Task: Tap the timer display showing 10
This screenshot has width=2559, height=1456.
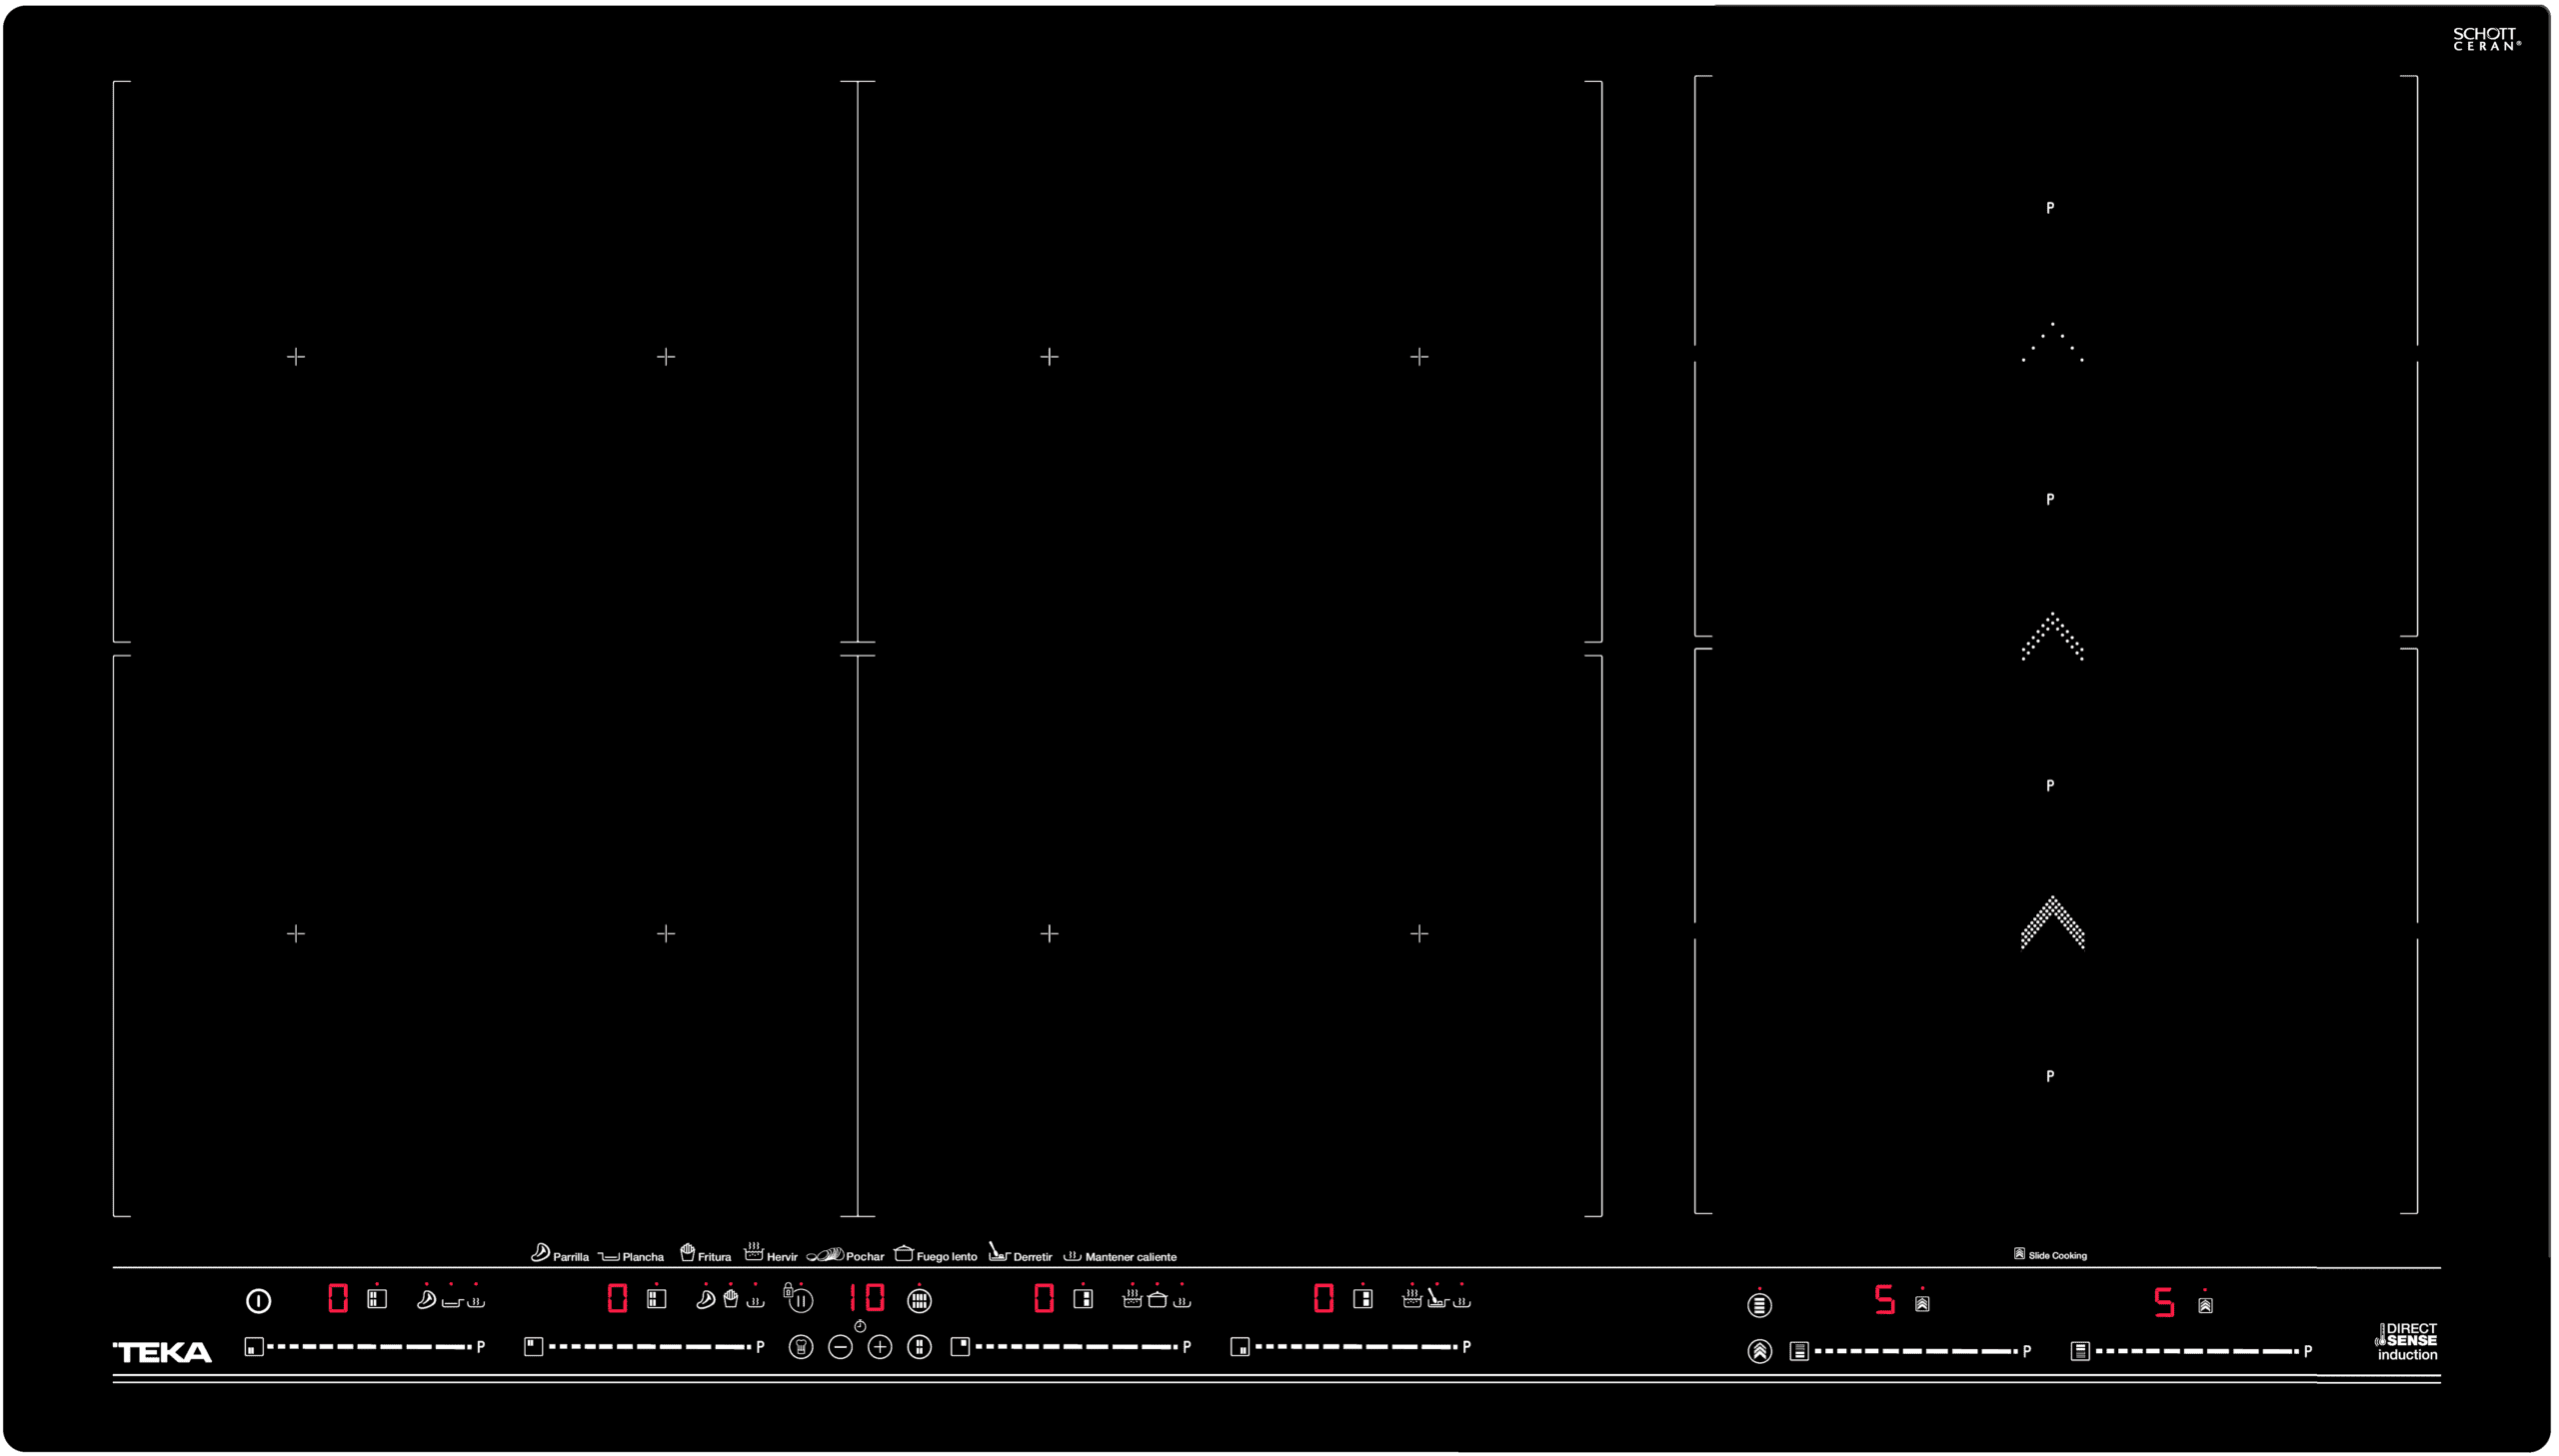Action: click(866, 1298)
